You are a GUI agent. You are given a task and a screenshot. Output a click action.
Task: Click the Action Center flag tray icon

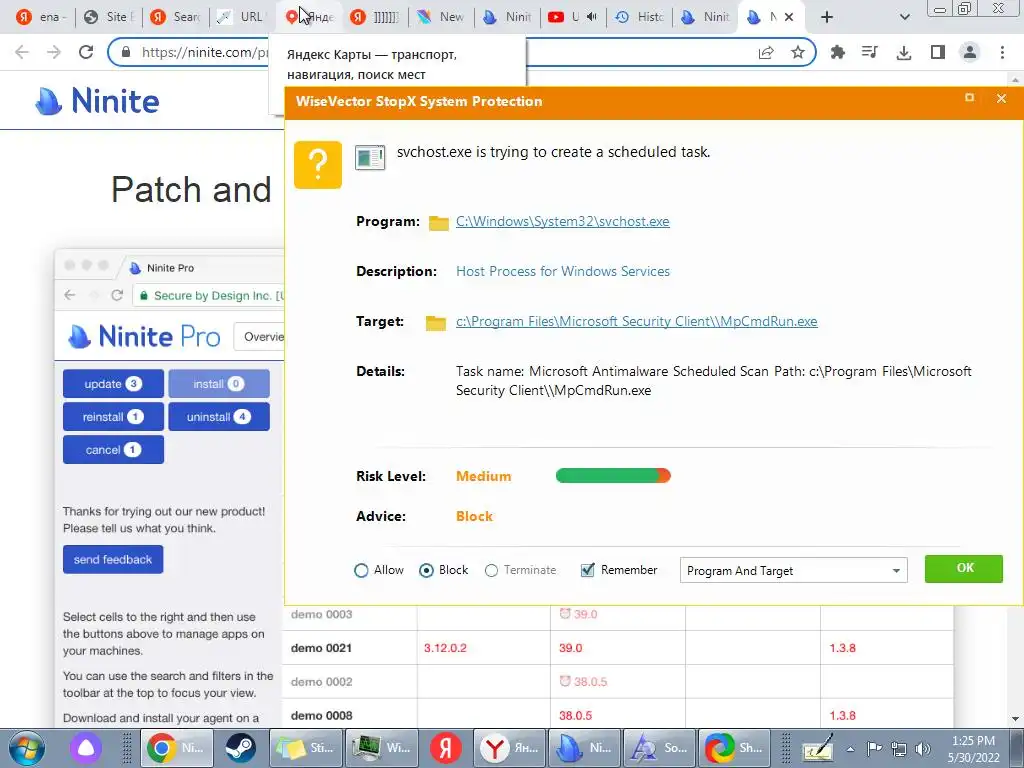[874, 748]
